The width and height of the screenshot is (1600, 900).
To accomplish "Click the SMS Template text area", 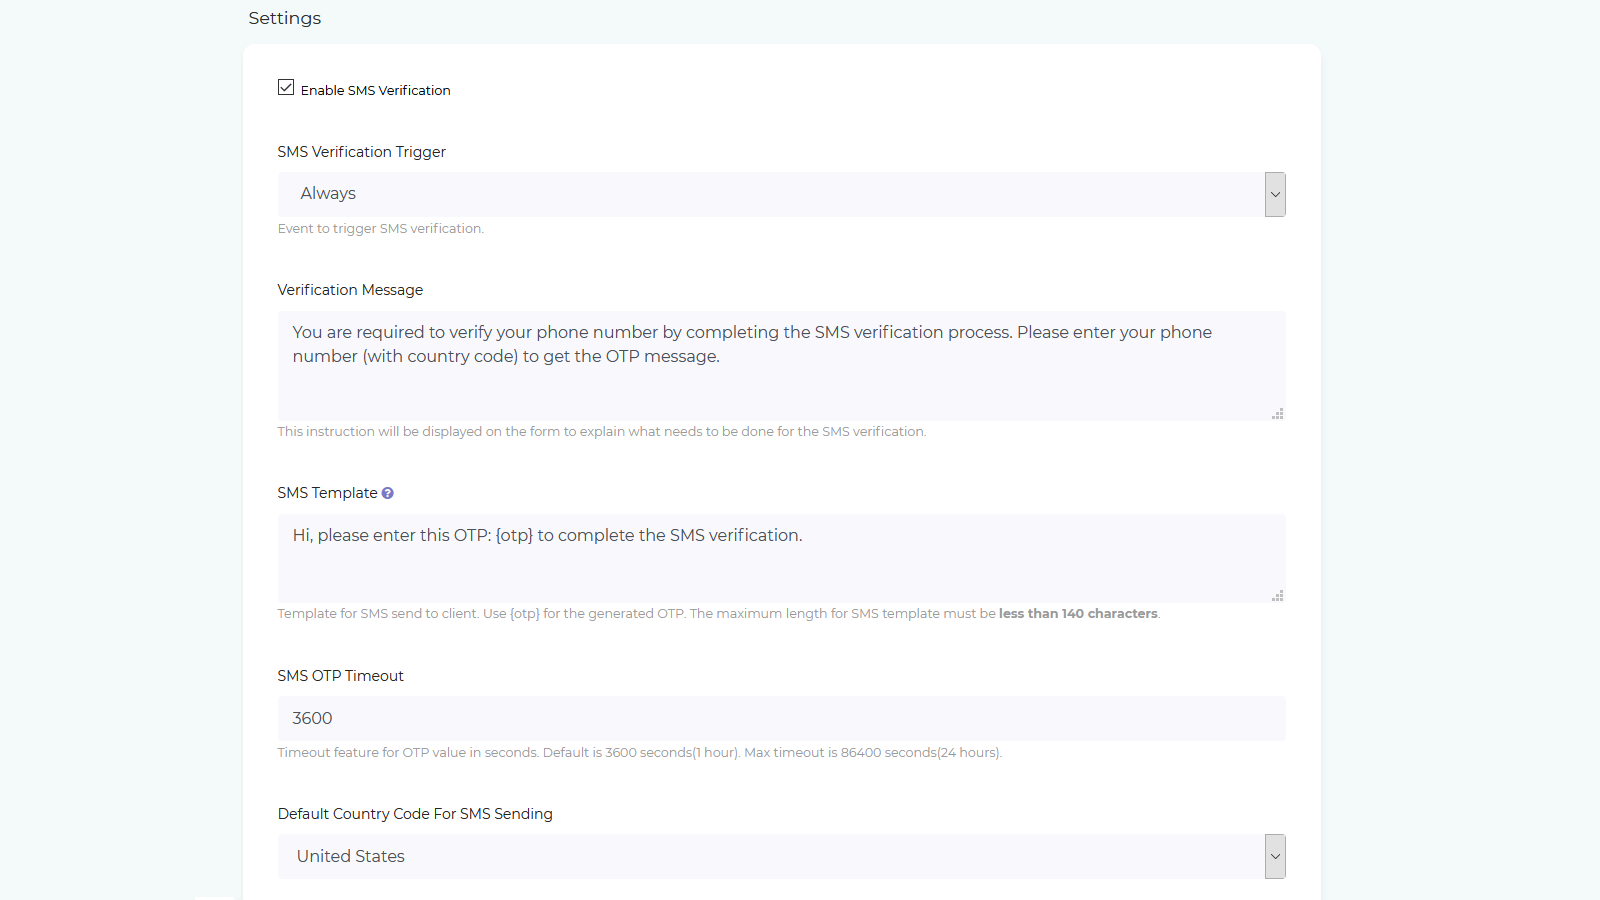I will click(781, 558).
